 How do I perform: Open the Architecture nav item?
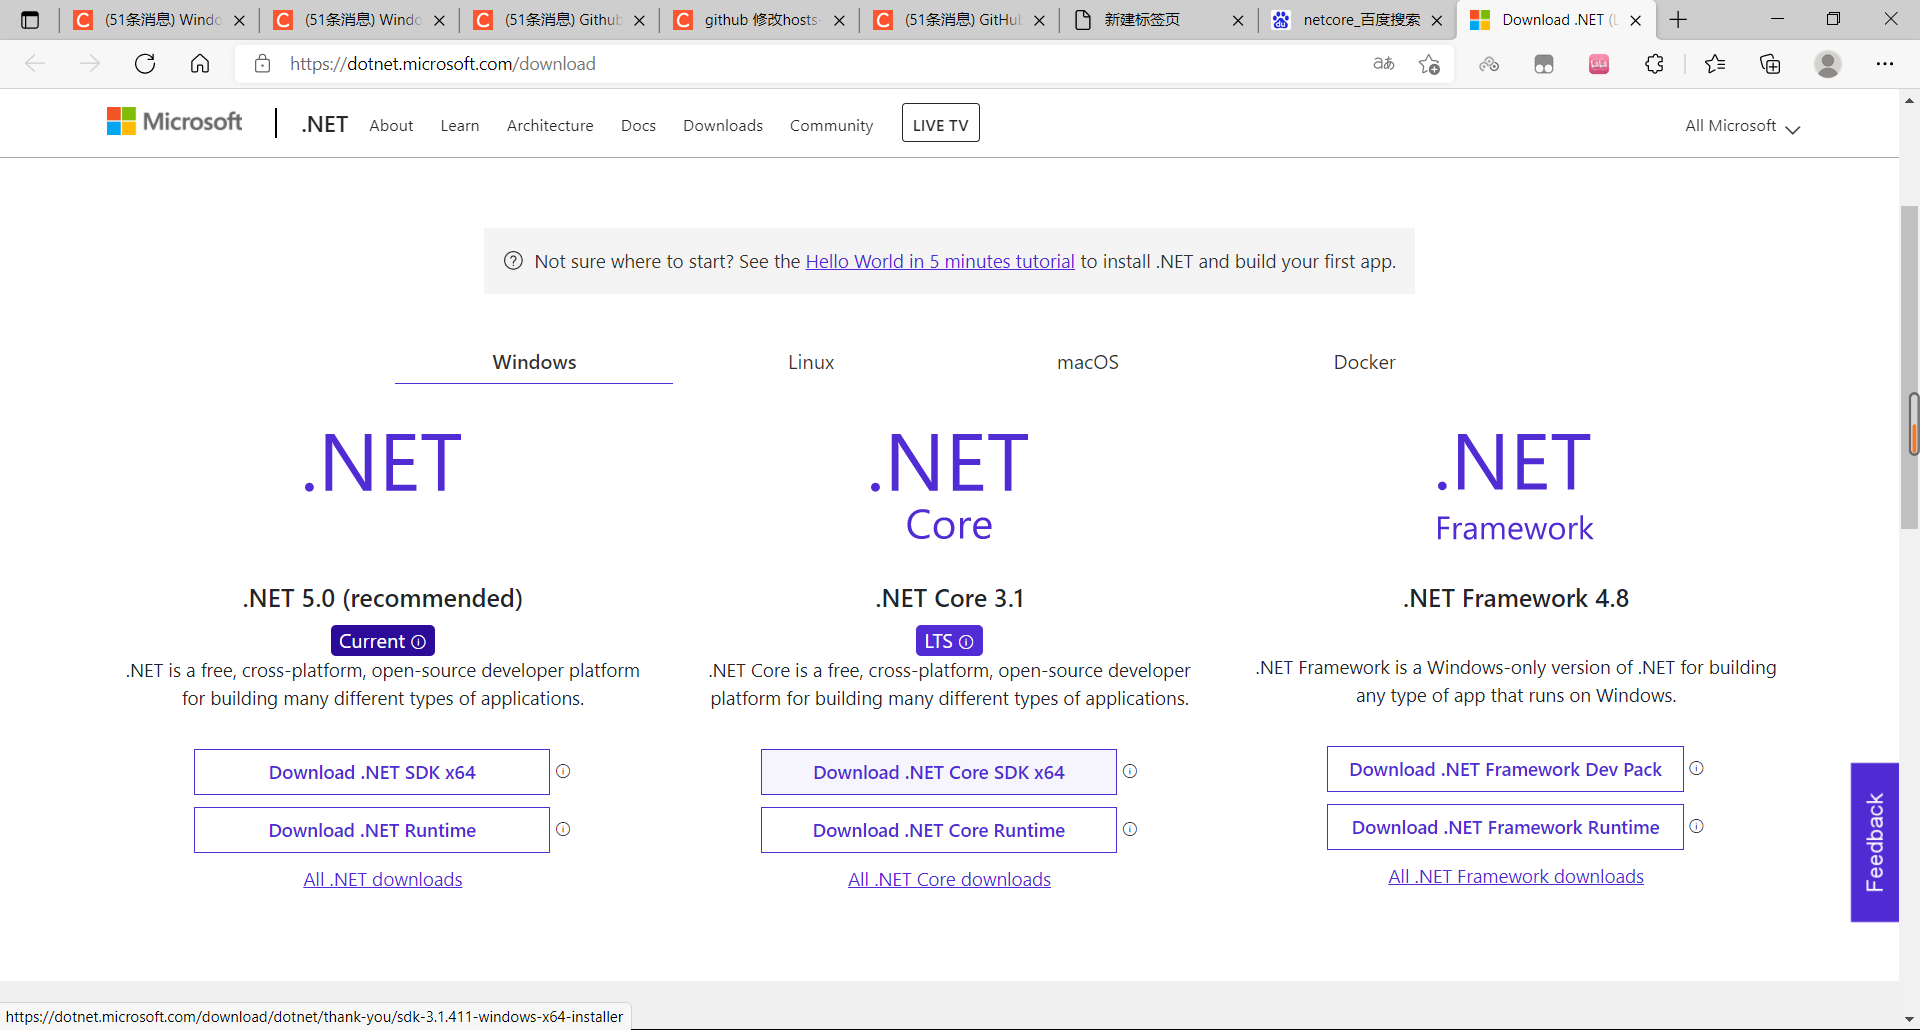(x=550, y=126)
